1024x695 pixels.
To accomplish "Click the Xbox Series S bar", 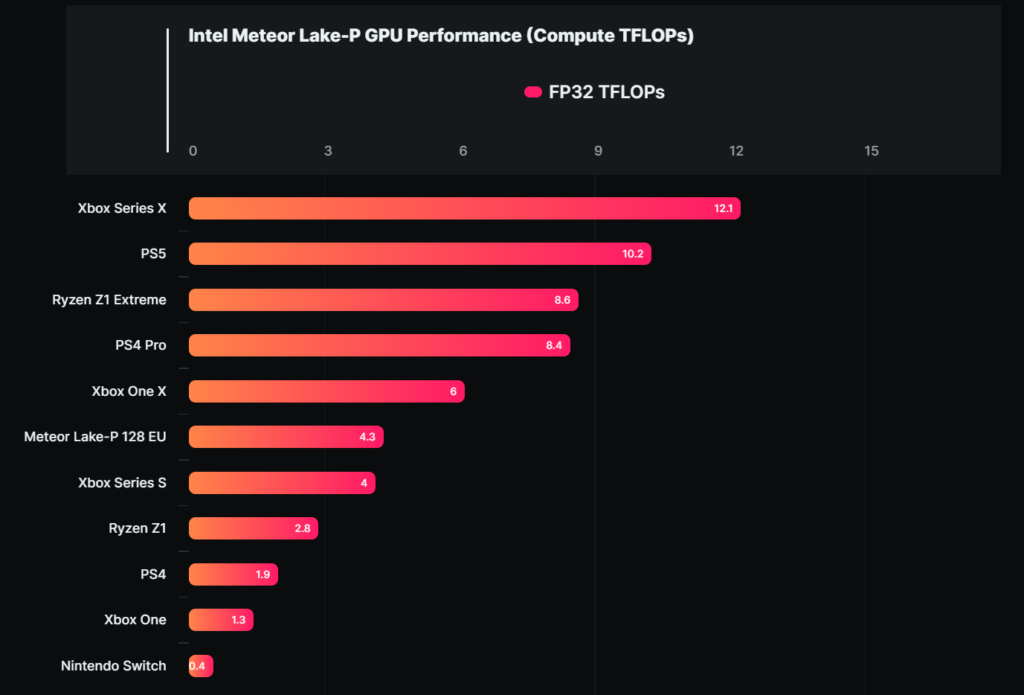I will coord(282,483).
